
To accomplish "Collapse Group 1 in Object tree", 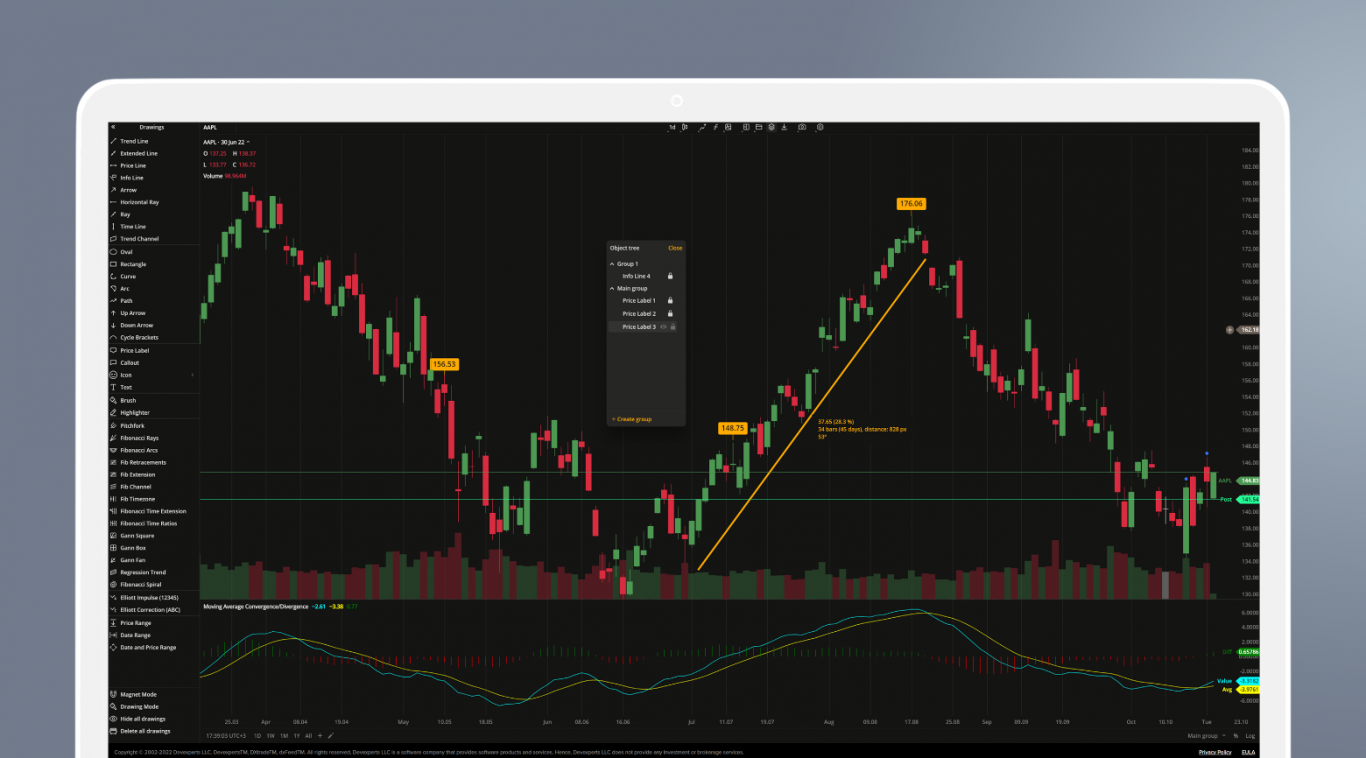I will (x=612, y=264).
